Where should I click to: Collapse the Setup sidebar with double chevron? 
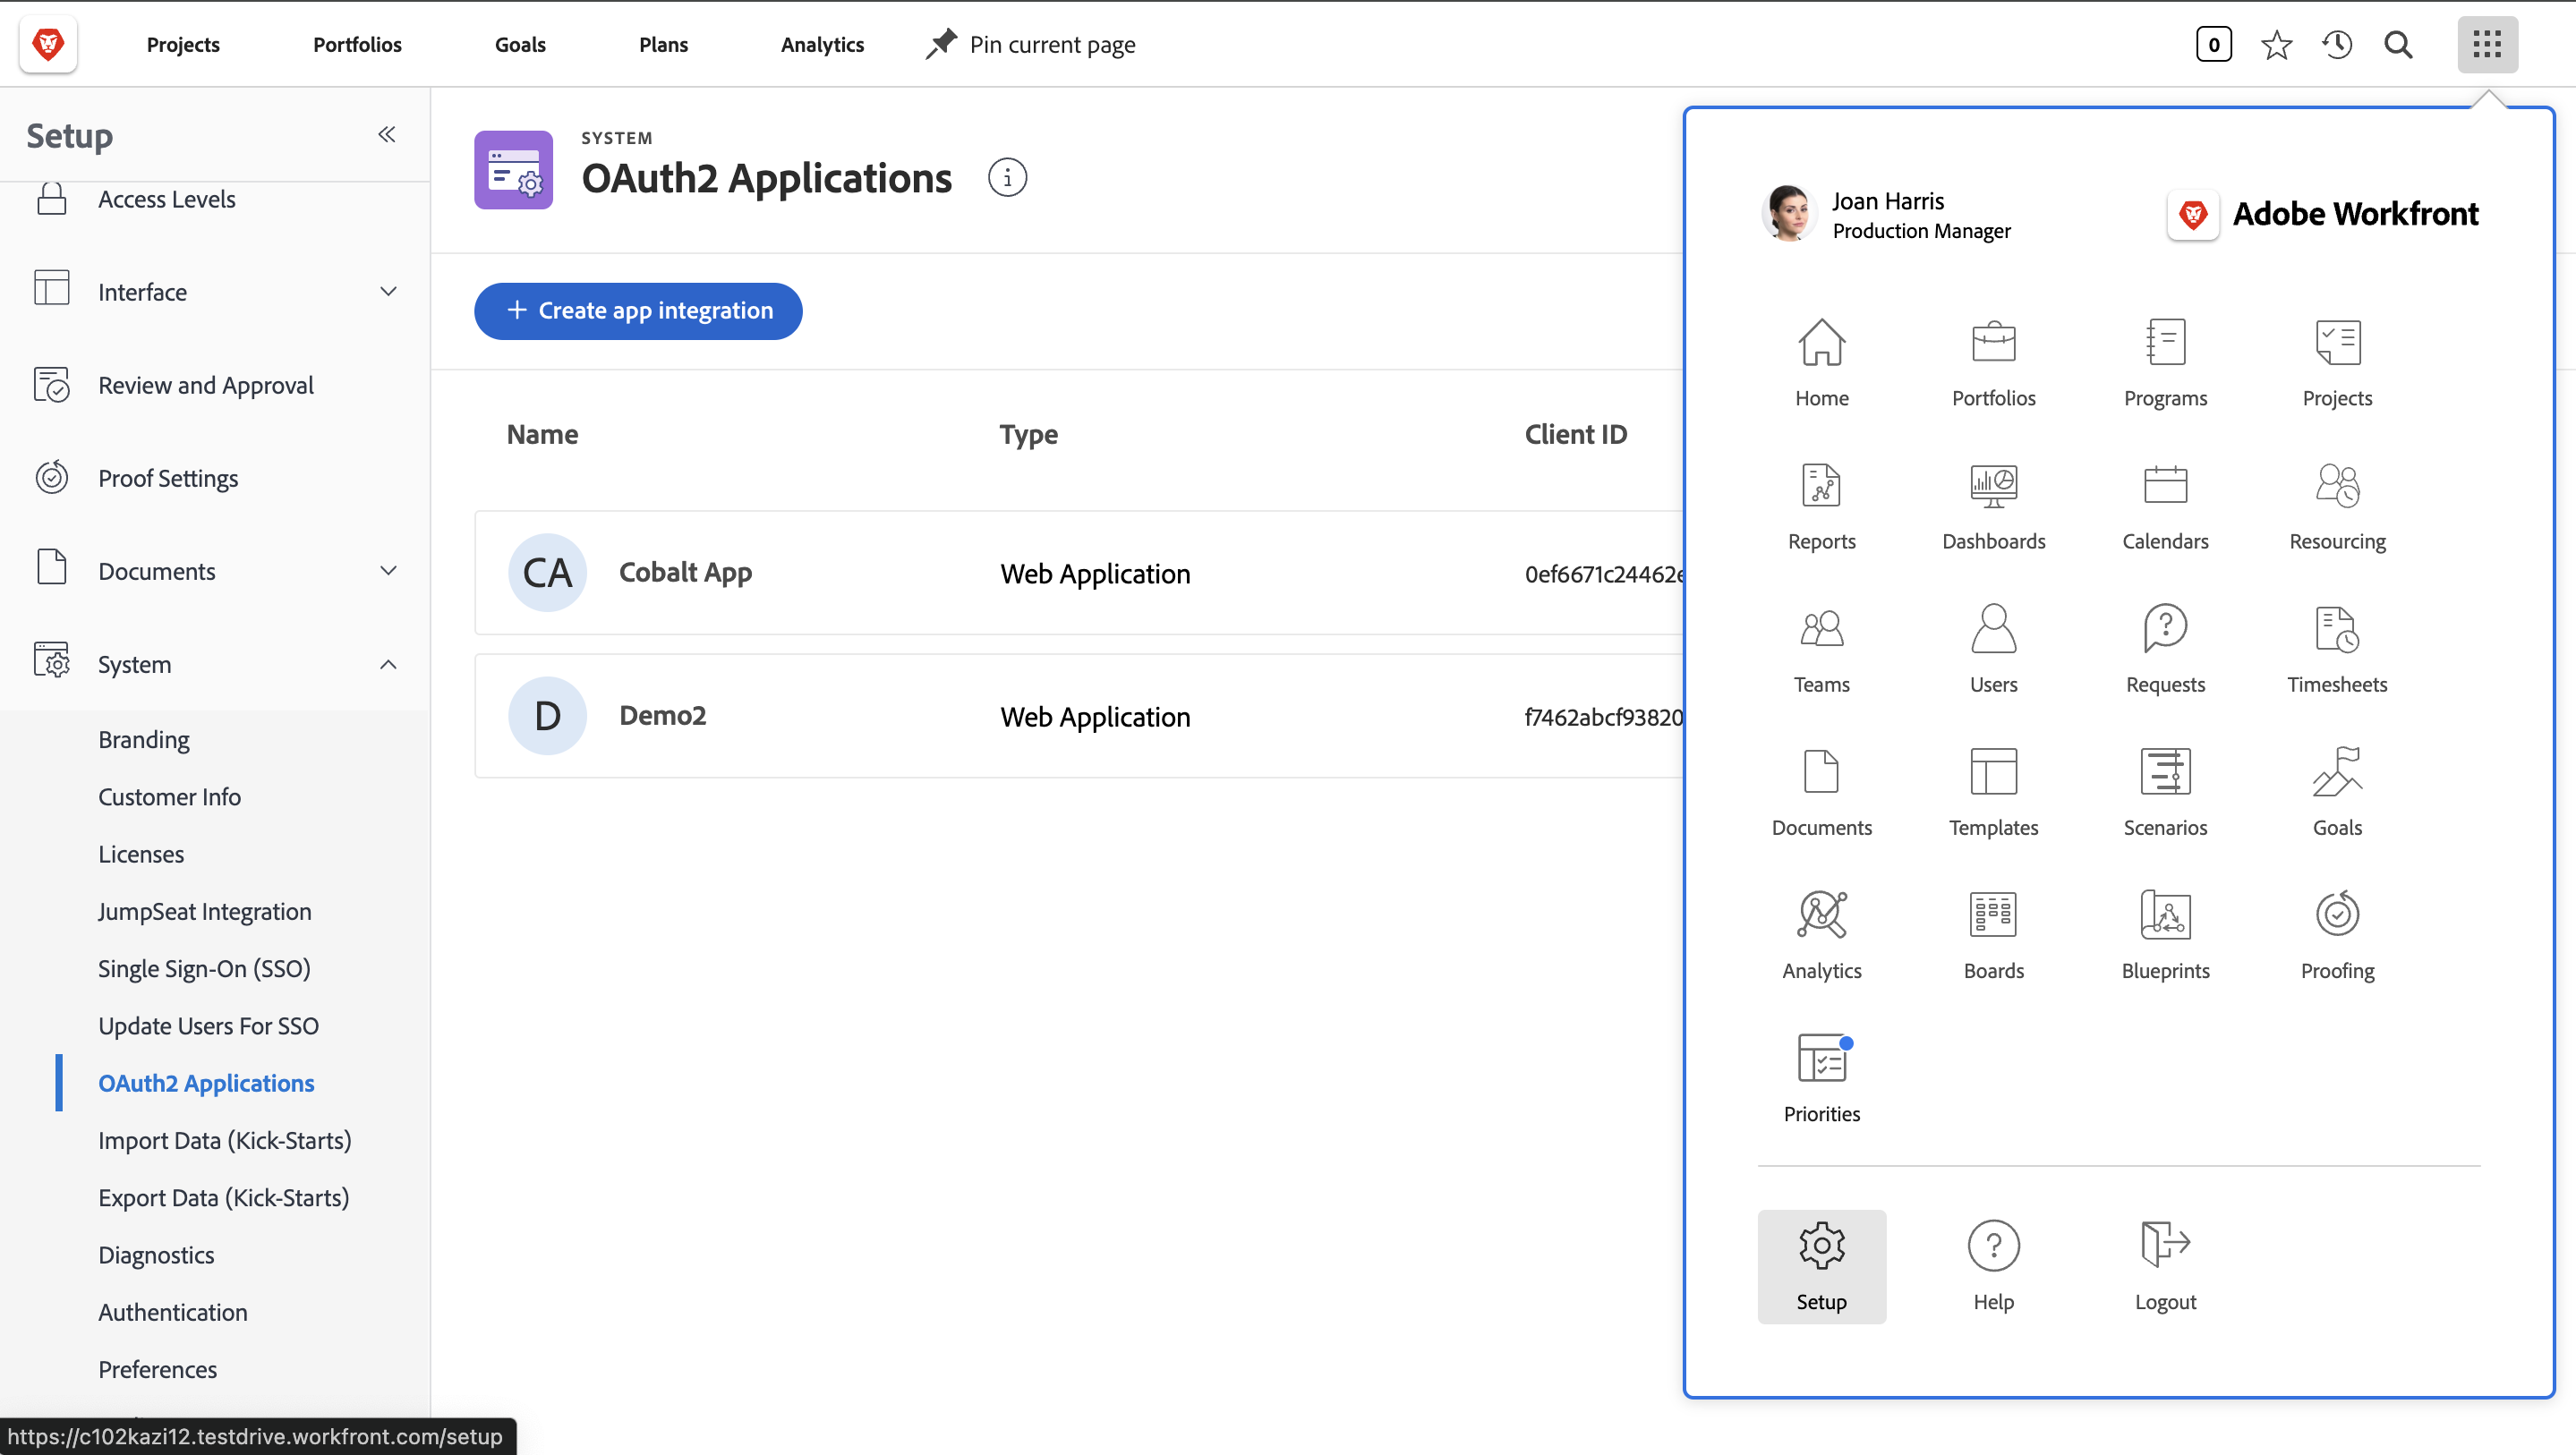387,134
